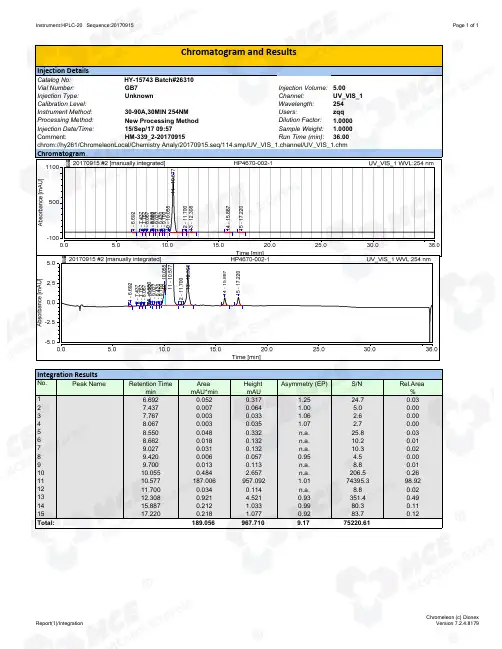The image size is (502, 649).
Task: Click vial number value 'GB7'
Action: [x=131, y=88]
